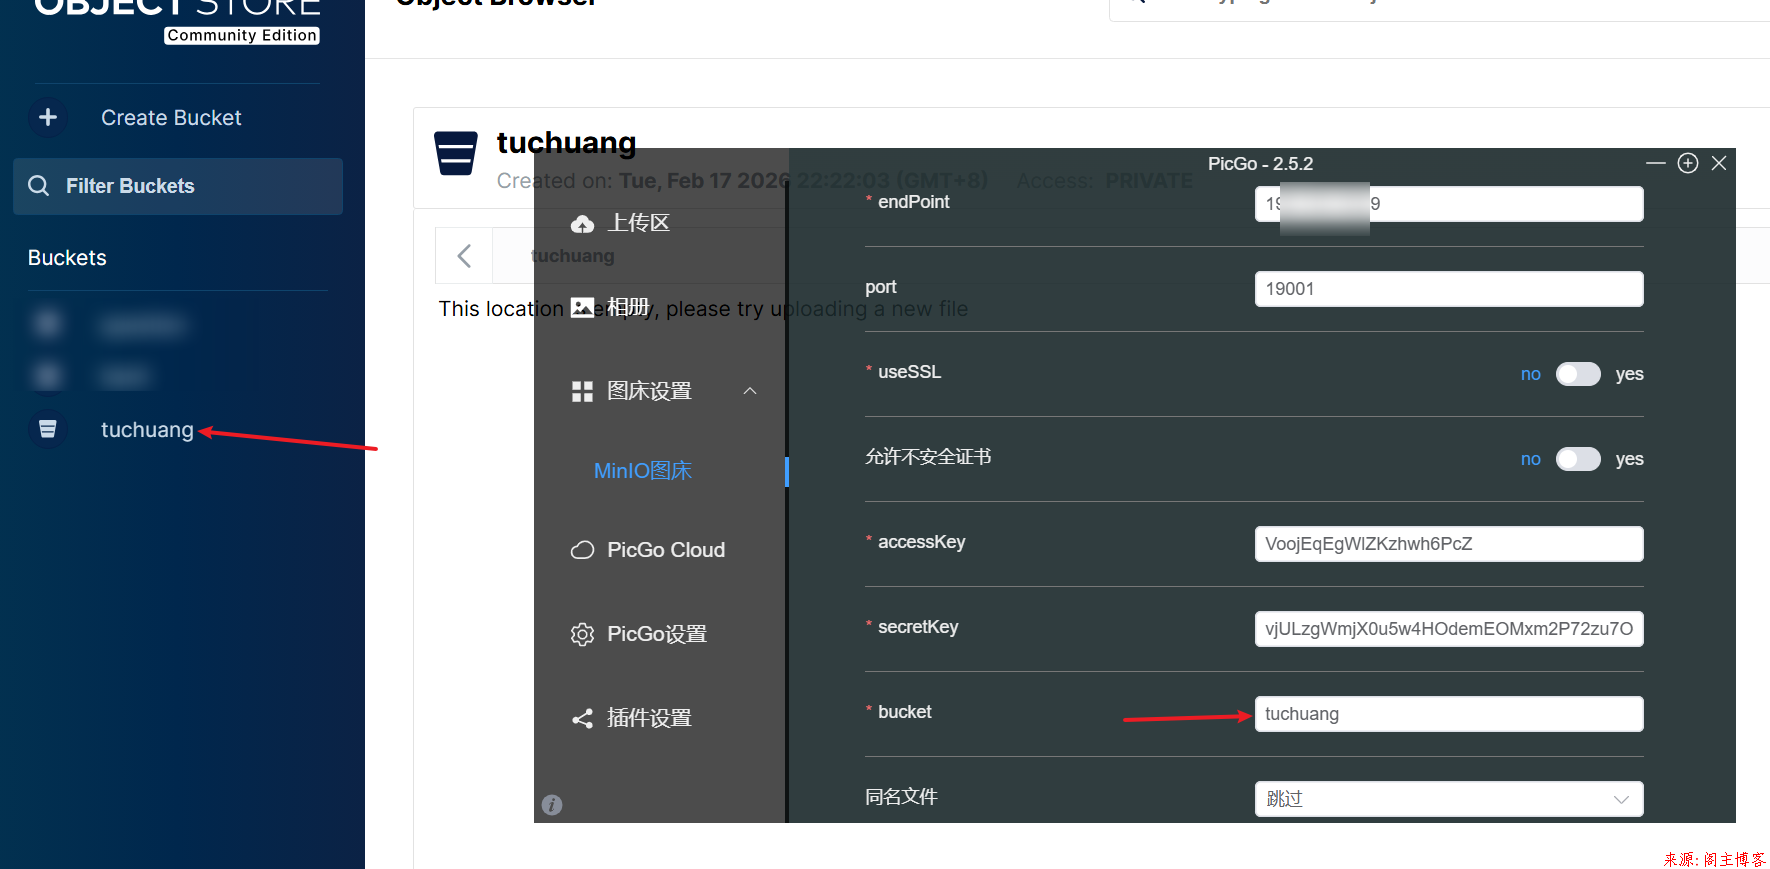
Task: Click the Community Edition badge
Action: (x=242, y=35)
